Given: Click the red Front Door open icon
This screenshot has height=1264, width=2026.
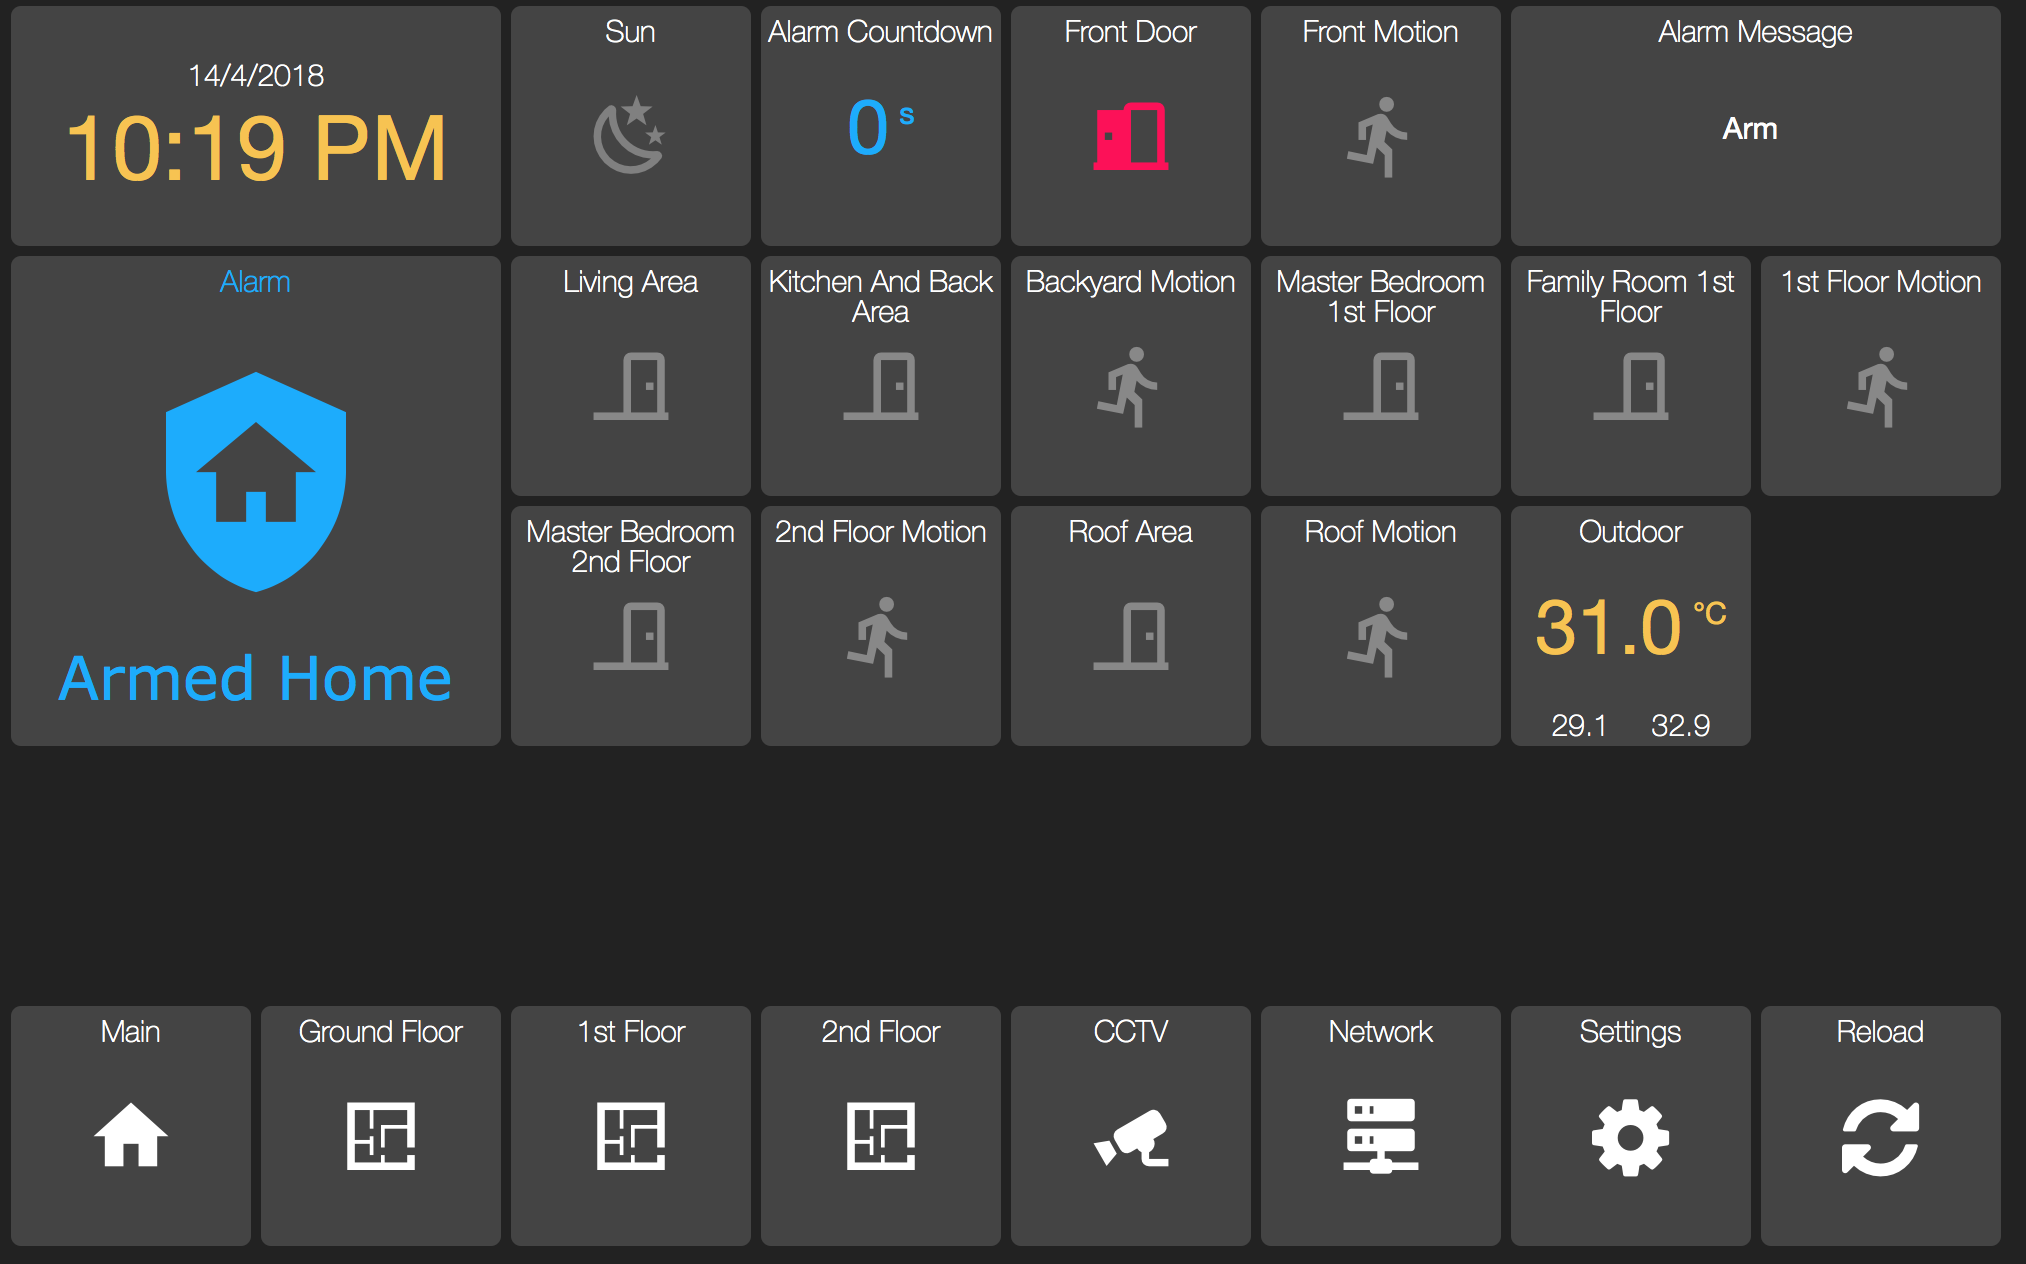Looking at the screenshot, I should (1130, 136).
